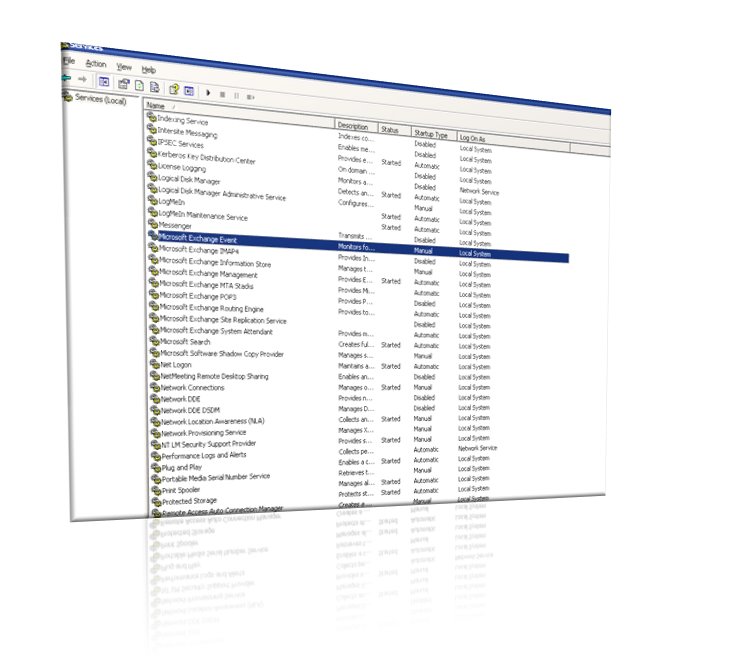The image size is (732, 661).
Task: Toggle the Show/Hide Console Tree toolbar icon
Action: pos(104,82)
